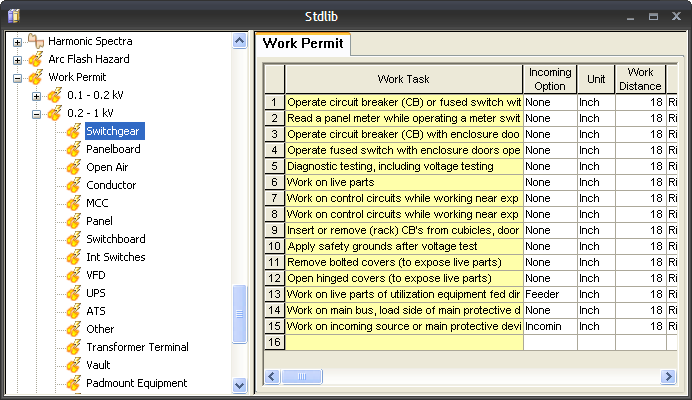
Task: Click the table's horizontal scroll left arrow
Action: [272, 377]
